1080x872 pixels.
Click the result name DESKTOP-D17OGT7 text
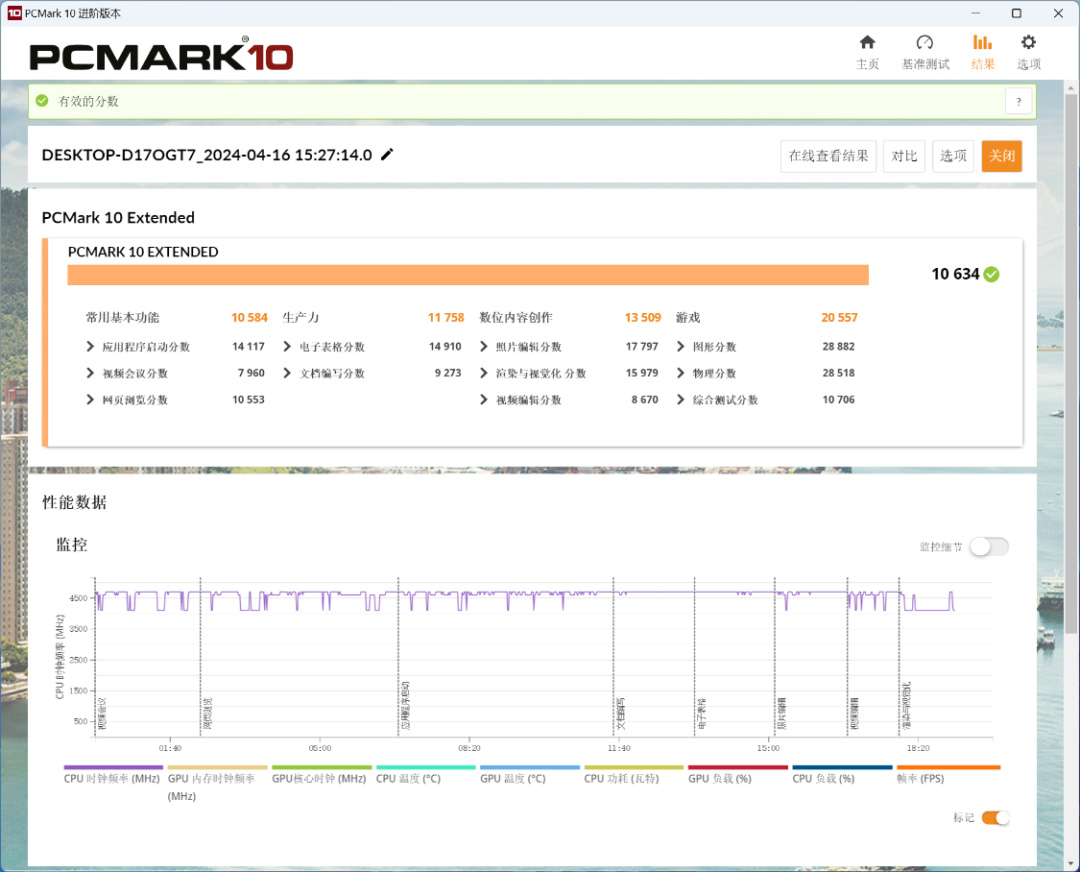(x=207, y=155)
